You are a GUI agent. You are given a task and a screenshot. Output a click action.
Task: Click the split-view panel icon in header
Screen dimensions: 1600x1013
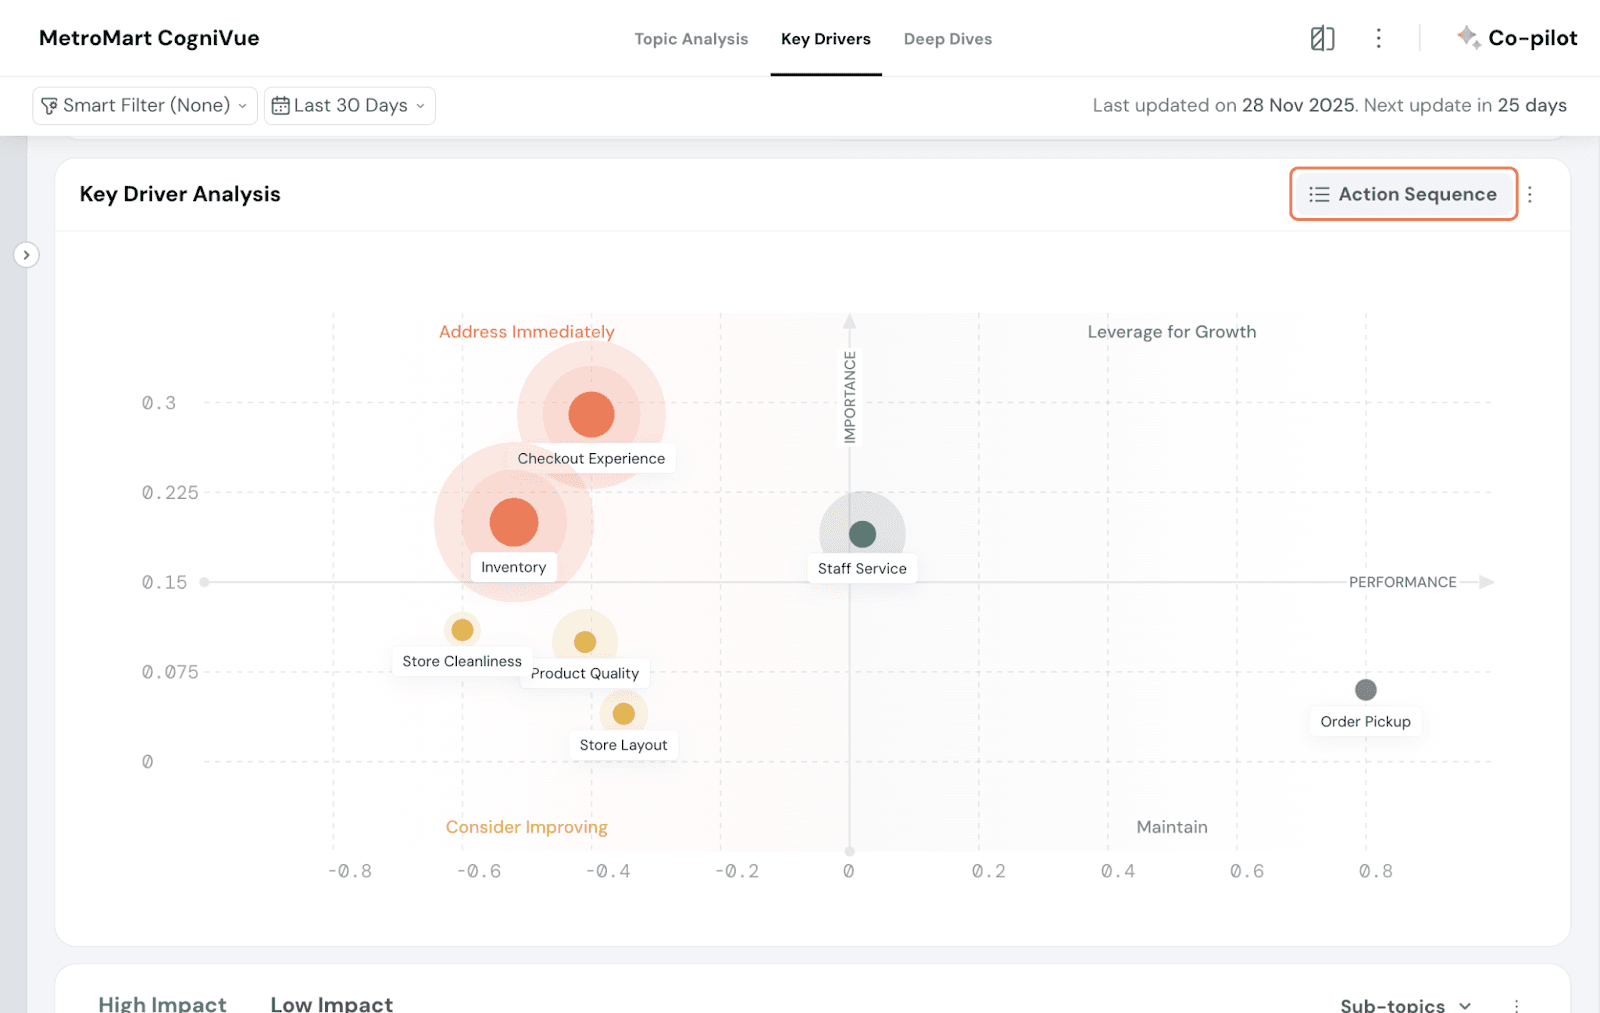(1322, 38)
